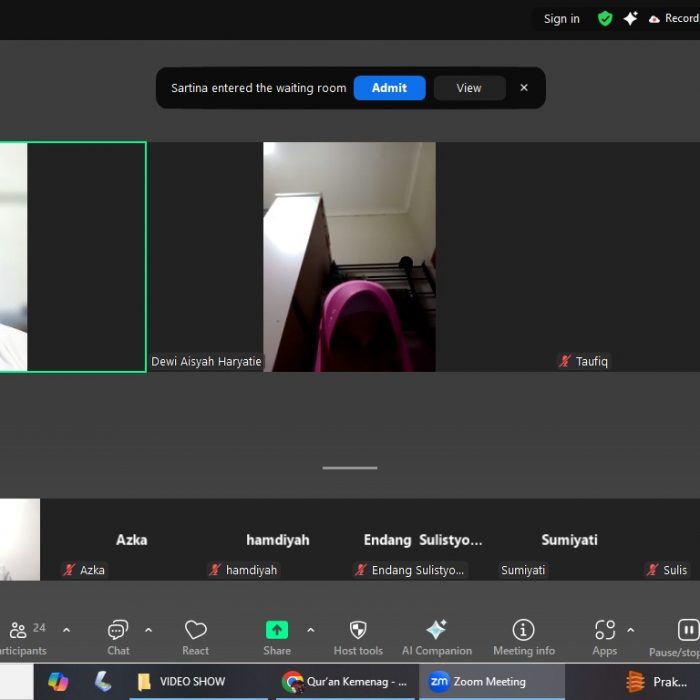
Task: Open Host tools shield icon
Action: click(358, 630)
